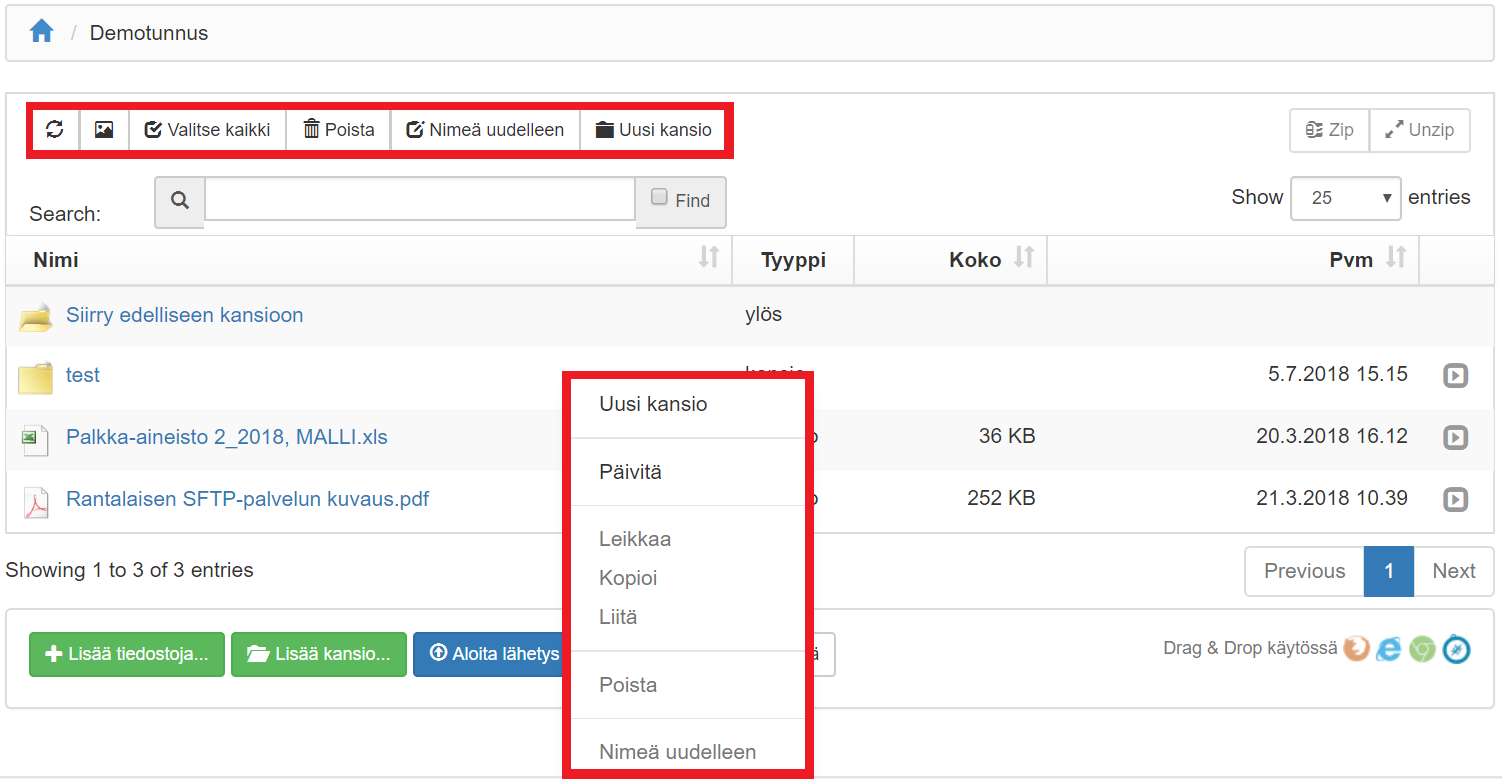Screen dimensions: 1502x779
Task: Click the yellow test folder icon
Action: coord(35,377)
